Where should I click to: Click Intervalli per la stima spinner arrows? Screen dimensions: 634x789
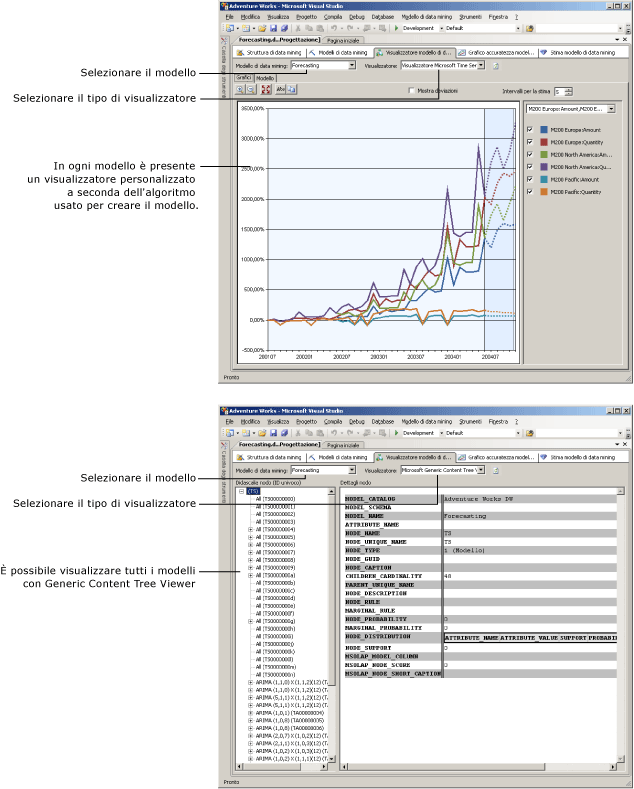(569, 91)
